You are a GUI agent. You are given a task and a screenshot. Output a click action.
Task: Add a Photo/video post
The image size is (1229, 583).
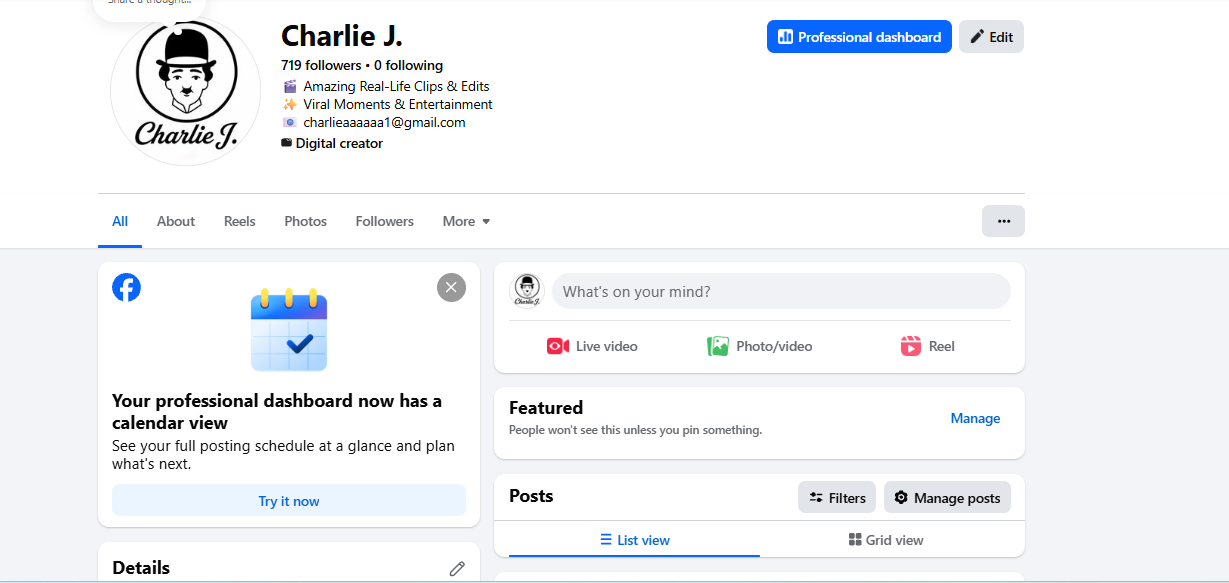(760, 346)
